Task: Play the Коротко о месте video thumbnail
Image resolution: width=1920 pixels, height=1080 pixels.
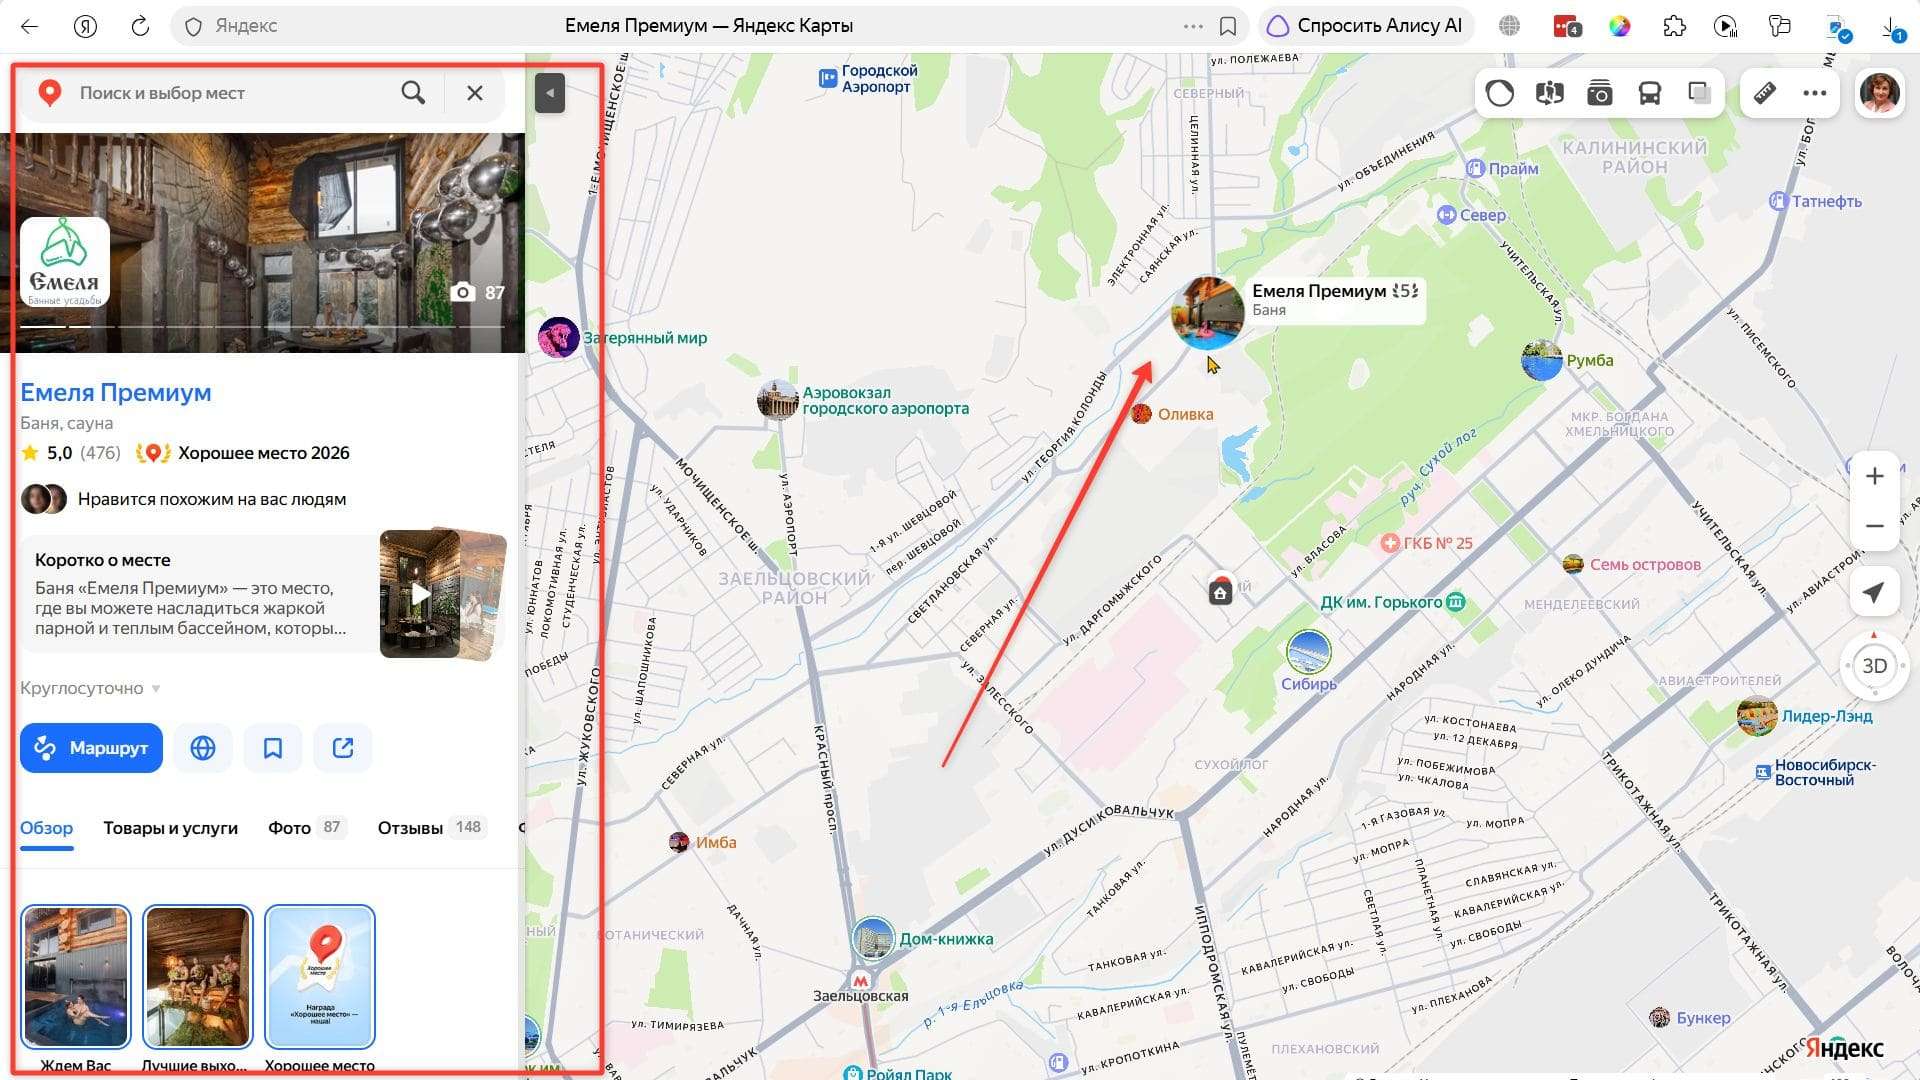Action: click(422, 594)
